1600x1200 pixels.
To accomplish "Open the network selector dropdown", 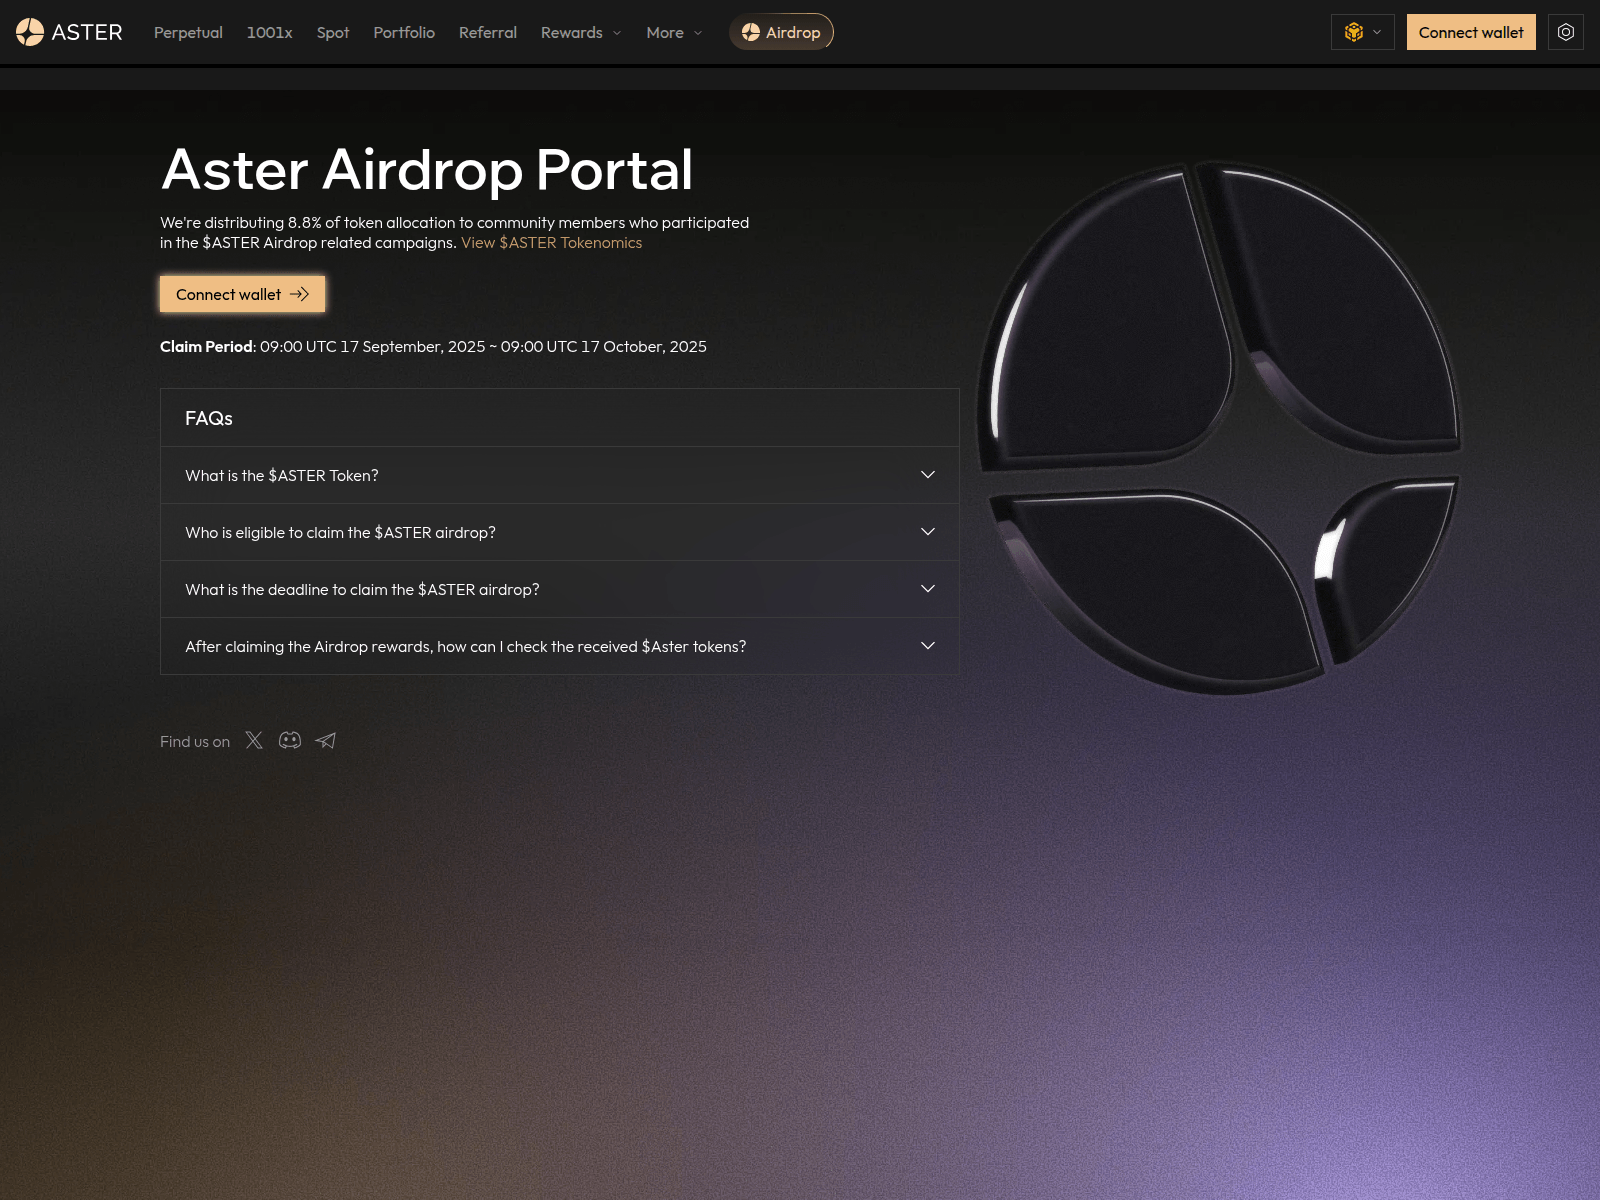I will point(1376,31).
